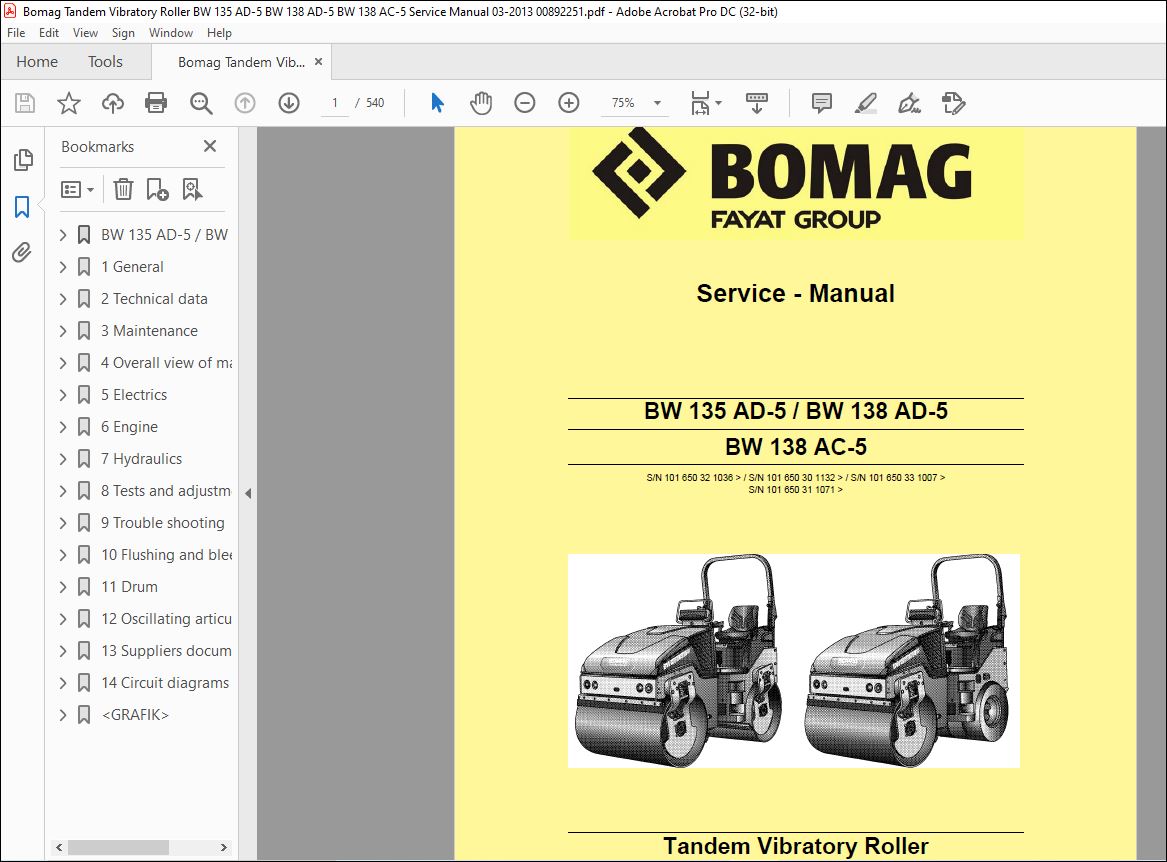Viewport: 1167px width, 862px height.
Task: Expand the BW 135 AD-5 bookmark
Action: 63,234
